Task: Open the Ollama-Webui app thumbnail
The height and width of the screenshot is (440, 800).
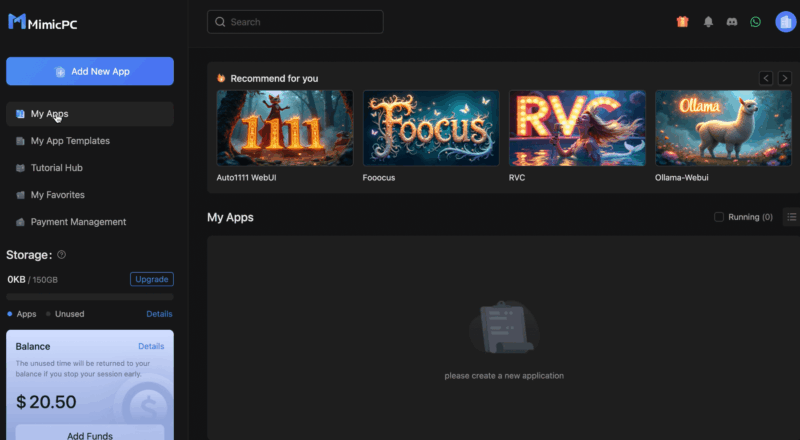Action: 723,128
